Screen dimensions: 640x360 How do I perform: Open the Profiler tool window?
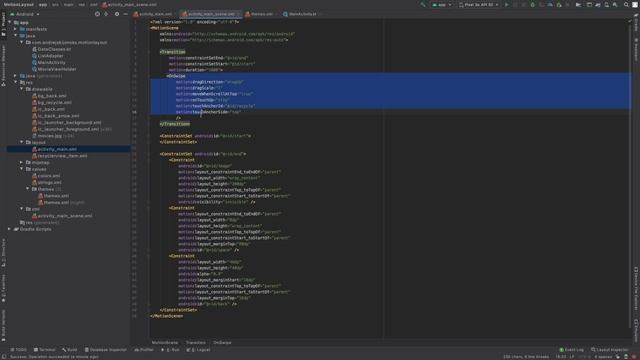coord(144,350)
